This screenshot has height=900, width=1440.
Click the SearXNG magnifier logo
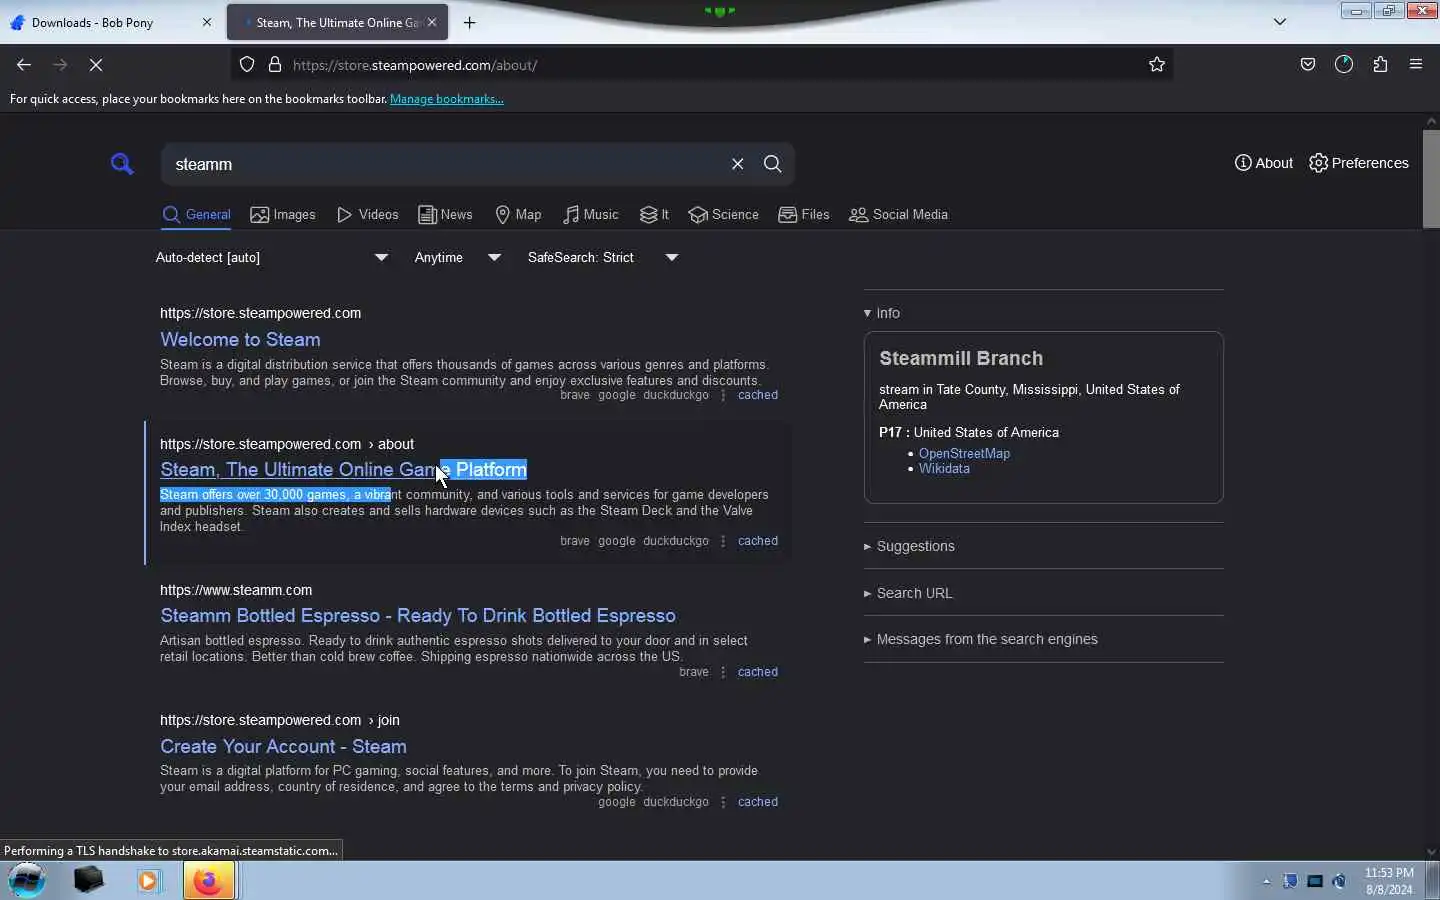(x=122, y=163)
